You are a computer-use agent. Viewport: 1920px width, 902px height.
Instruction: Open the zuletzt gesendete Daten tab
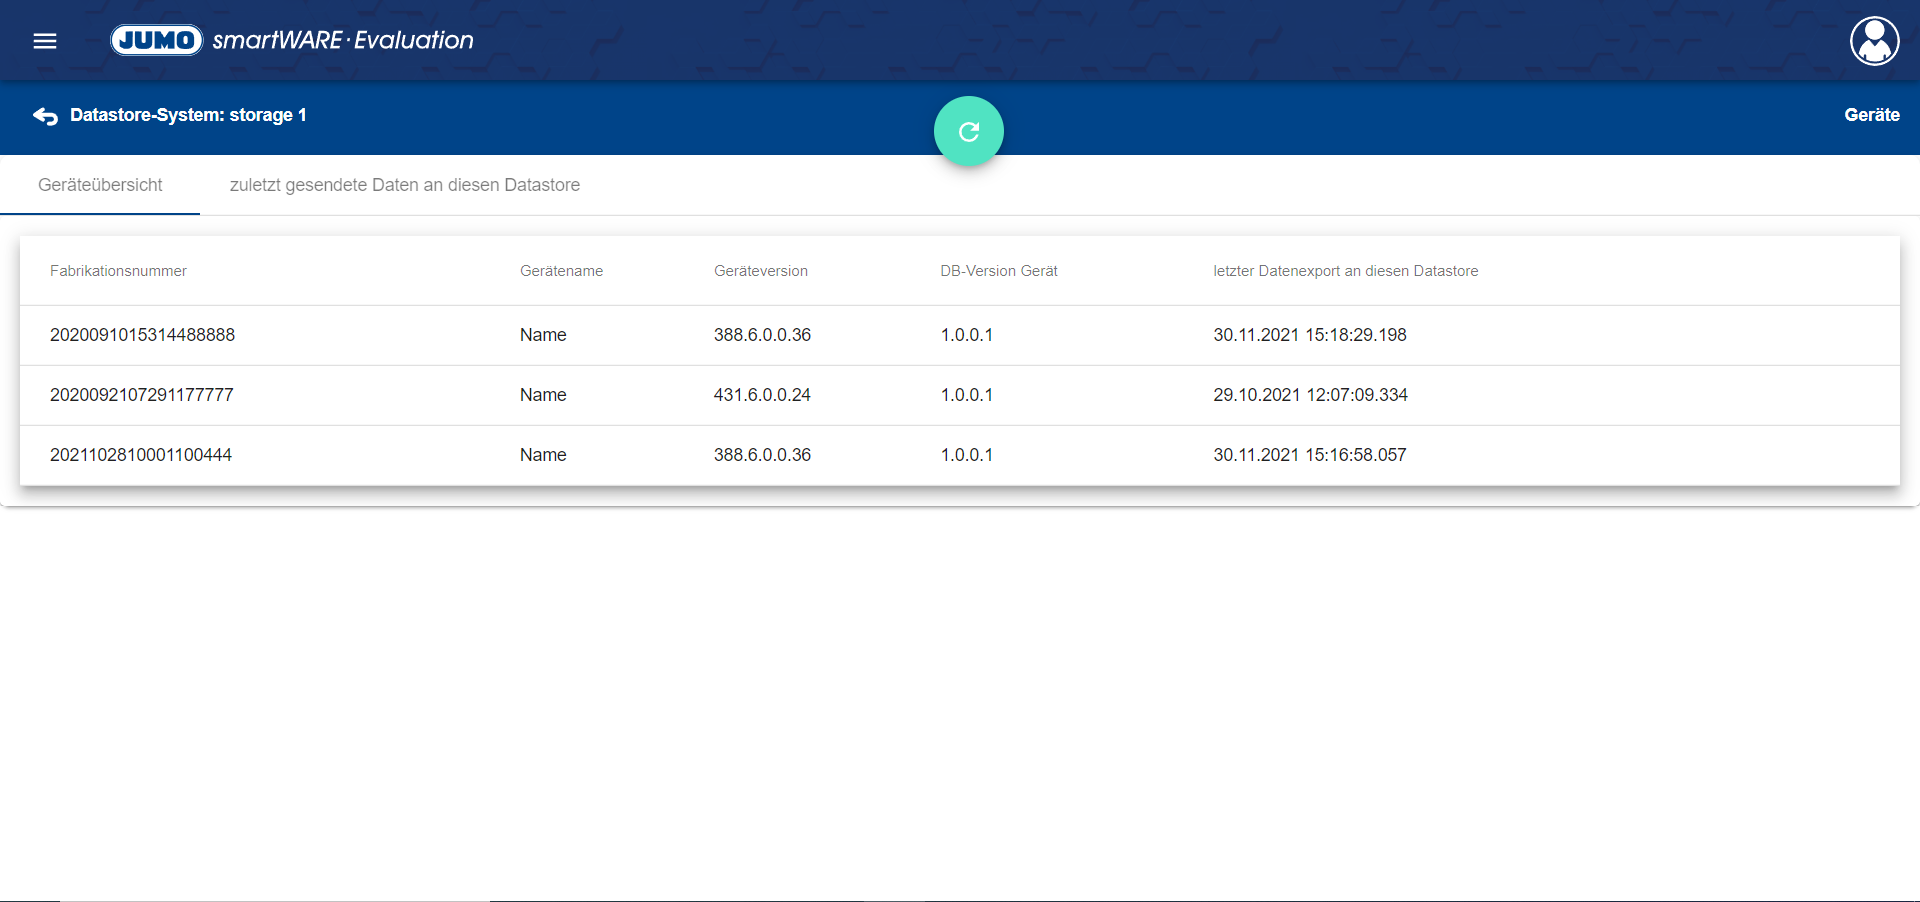point(404,185)
